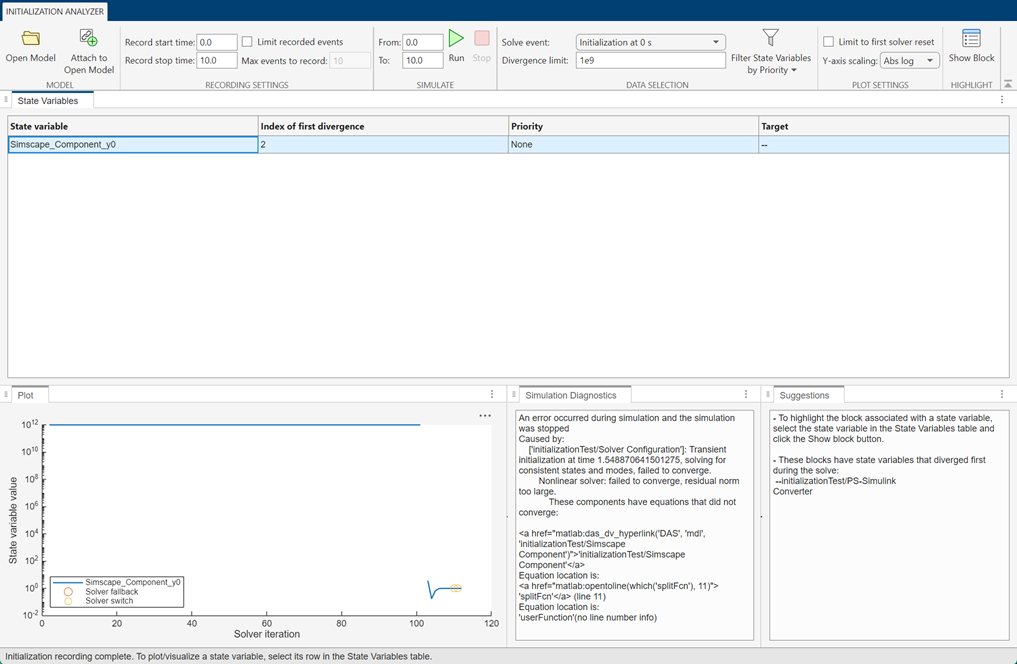Screen dimensions: 1017x664
Task: Click the Stop simulation icon
Action: click(481, 40)
